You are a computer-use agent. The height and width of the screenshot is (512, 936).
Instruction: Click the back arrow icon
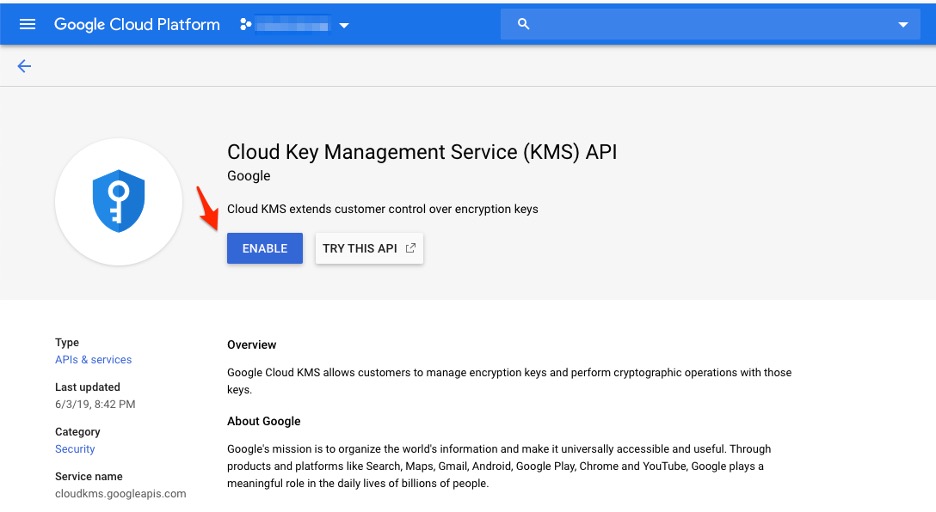[x=24, y=66]
